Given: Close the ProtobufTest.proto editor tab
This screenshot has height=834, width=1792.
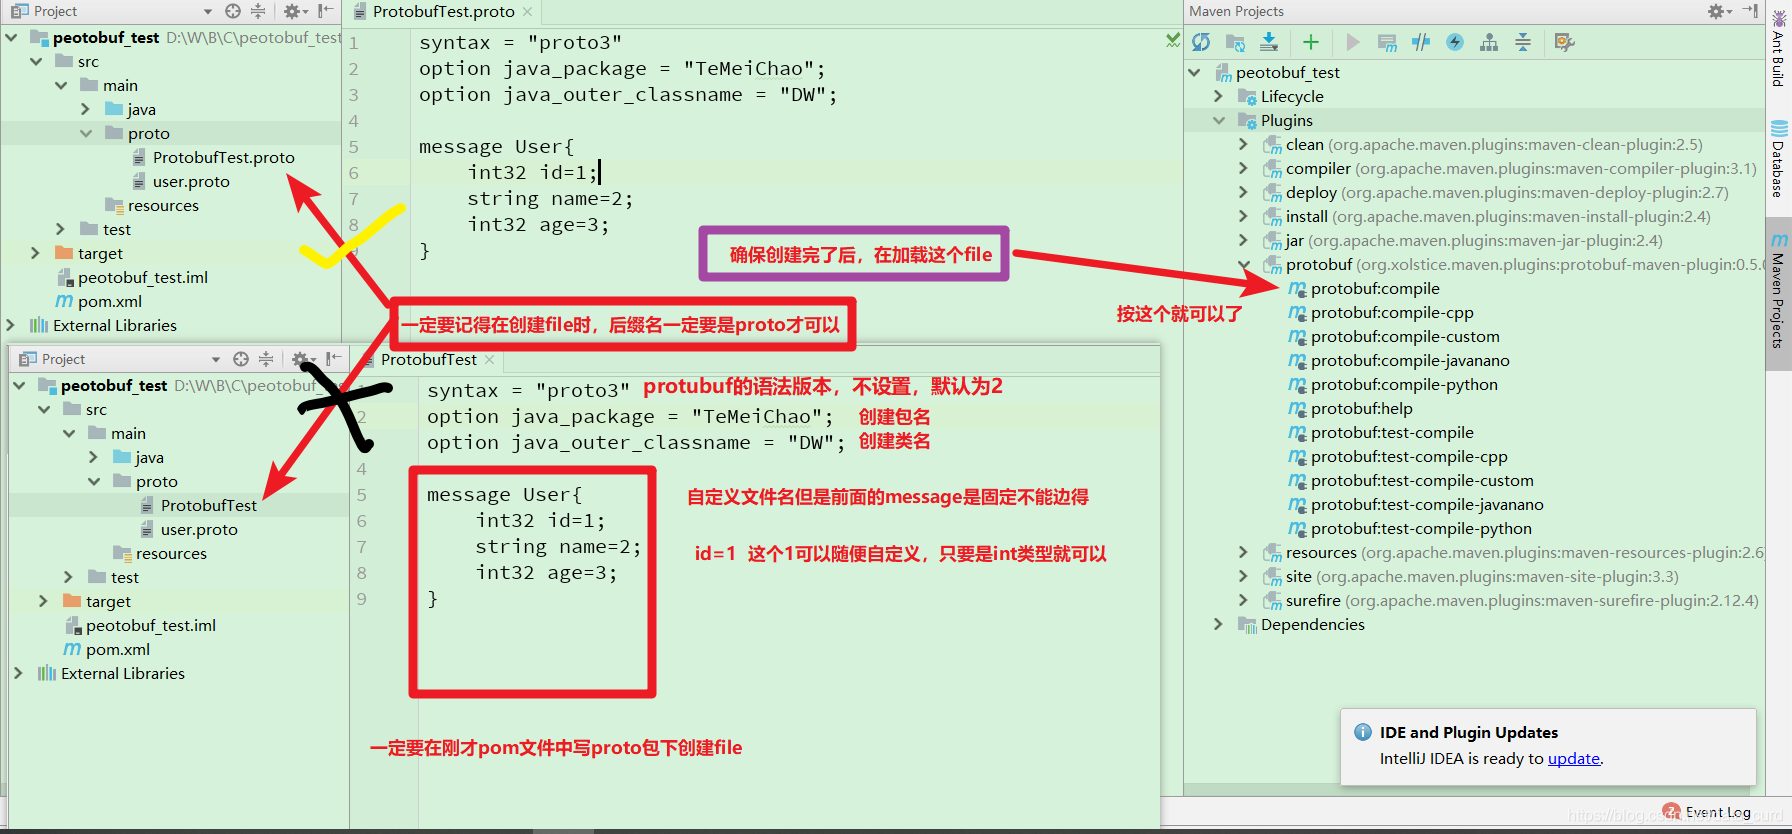Looking at the screenshot, I should pos(528,12).
